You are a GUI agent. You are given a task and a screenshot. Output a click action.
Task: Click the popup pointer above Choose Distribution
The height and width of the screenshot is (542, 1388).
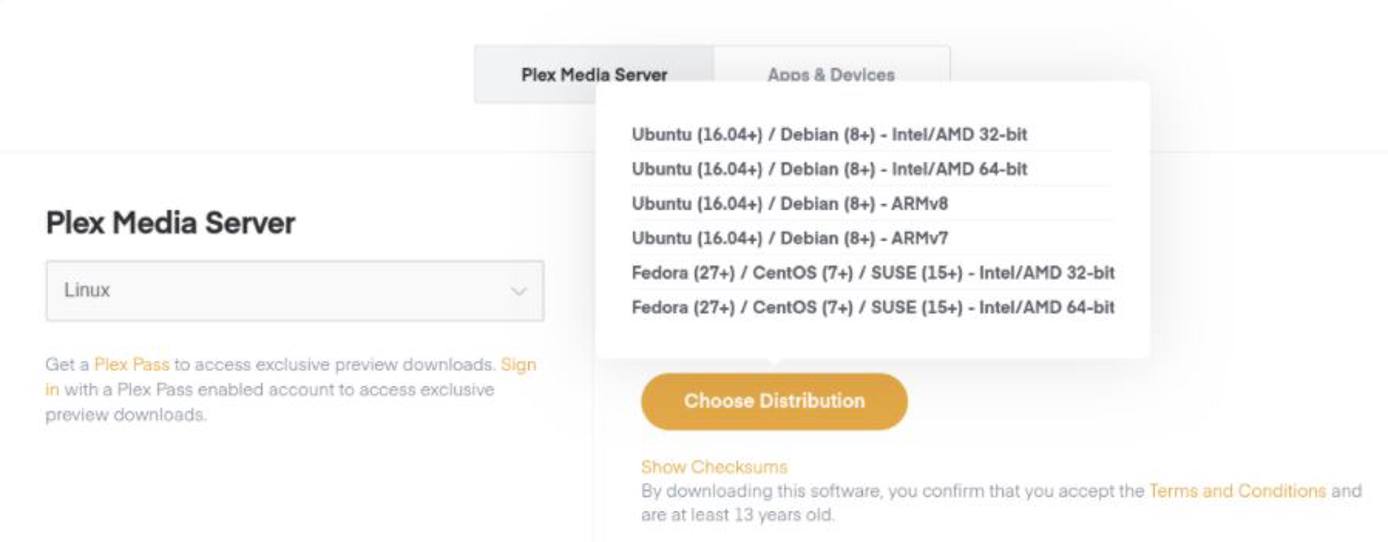pyautogui.click(x=774, y=364)
